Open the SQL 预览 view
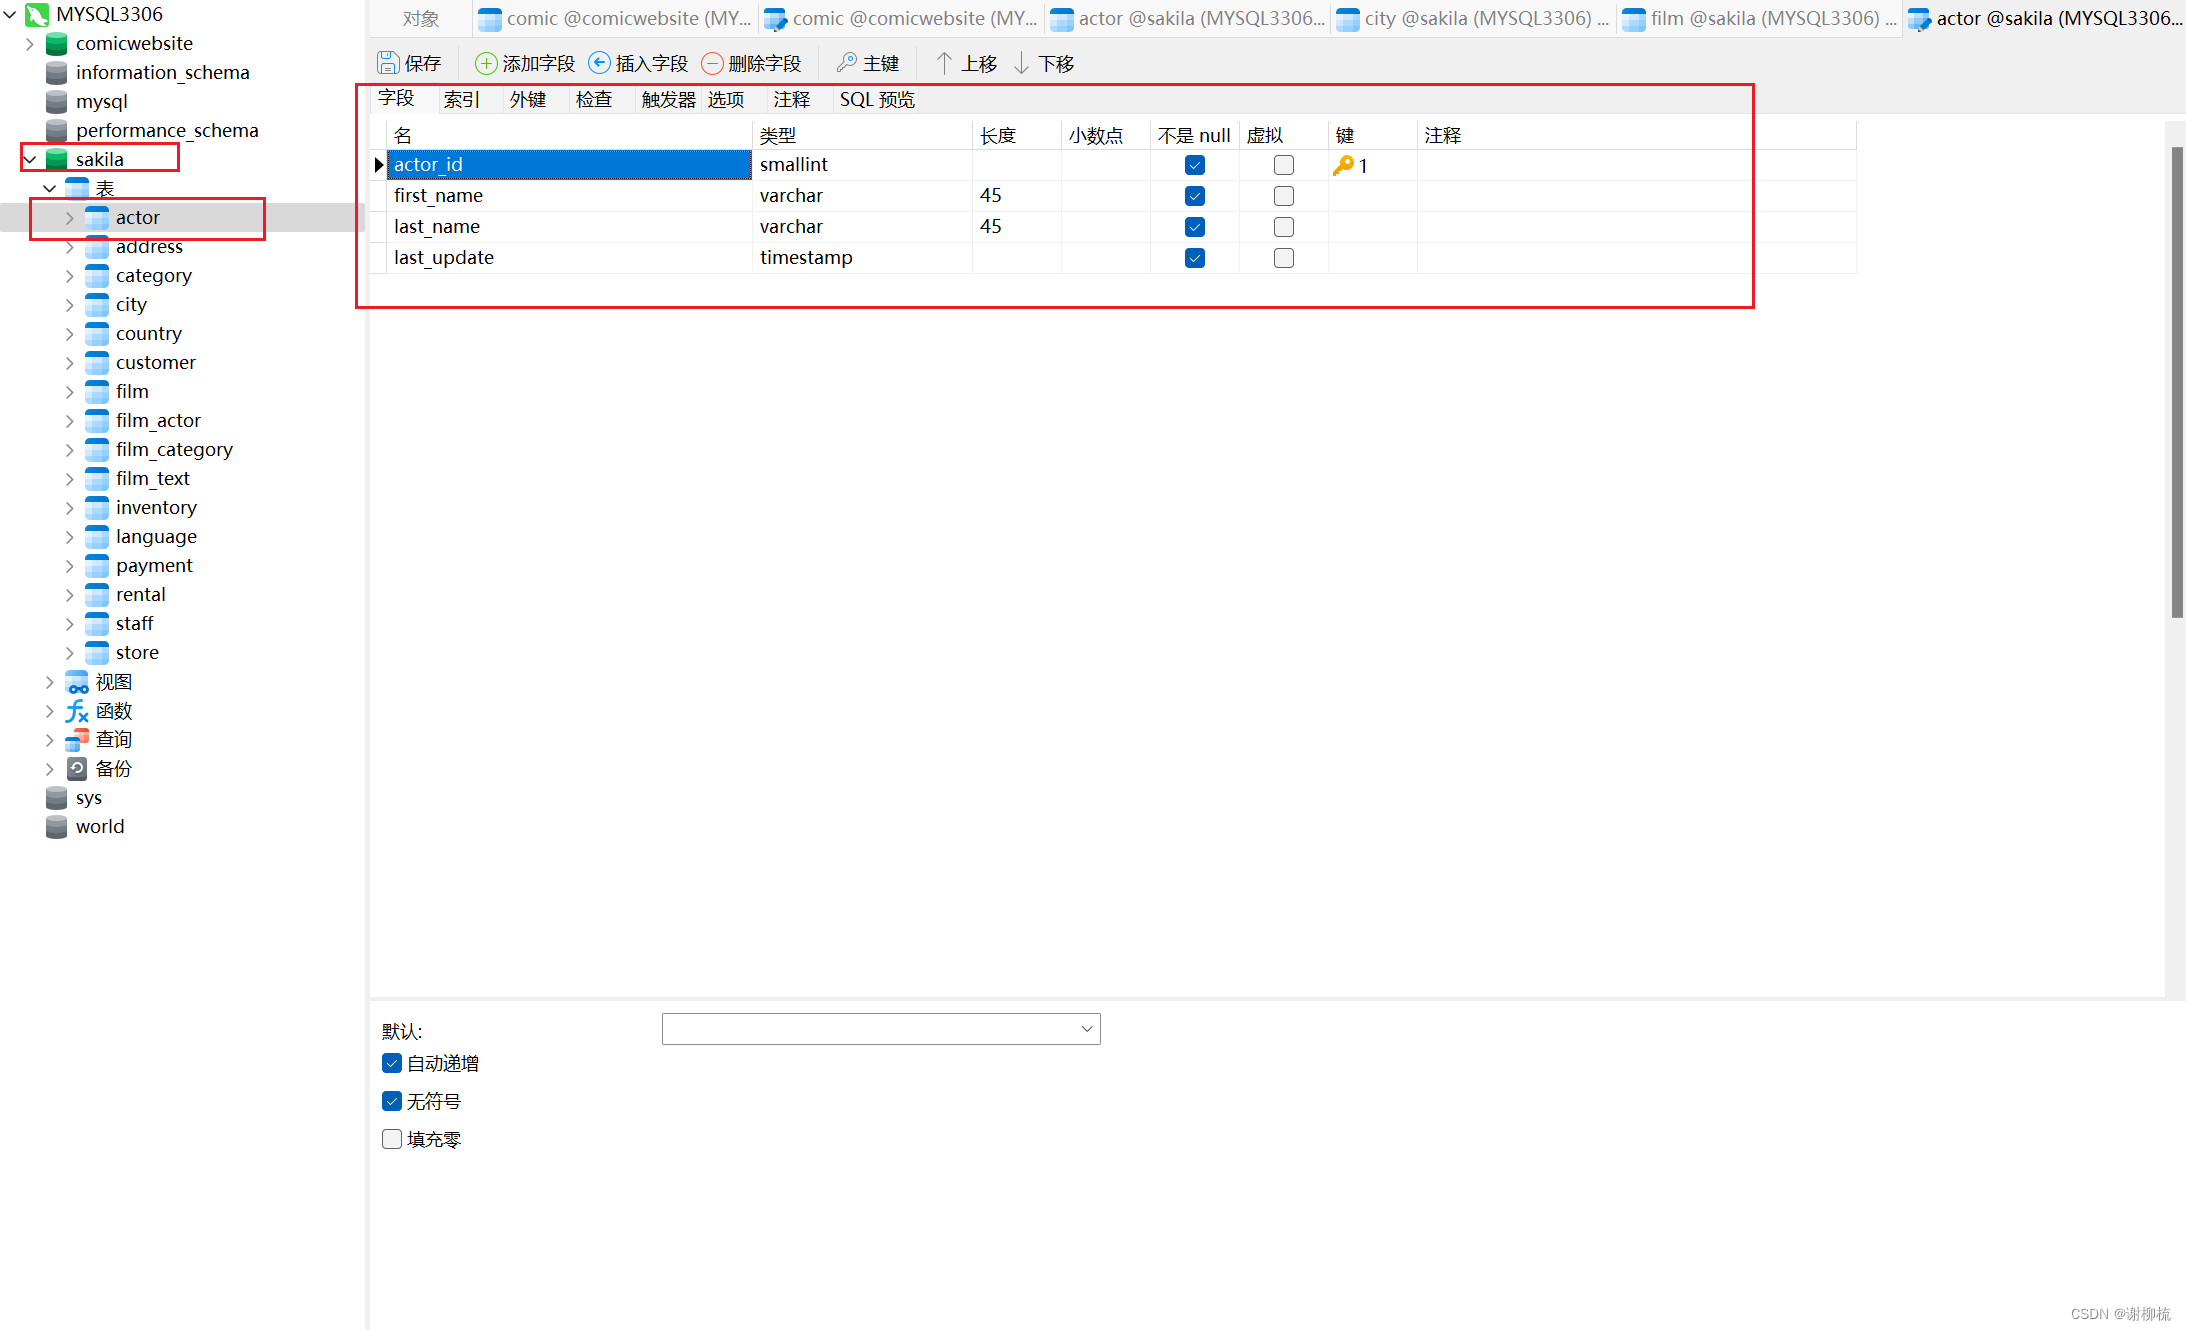 876,99
